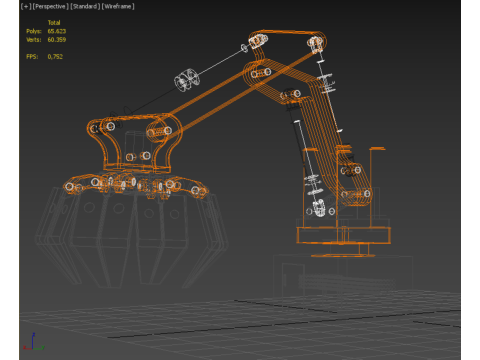This screenshot has height=360, width=480.
Task: Select the Polys count value 65.623
Action: [57, 31]
